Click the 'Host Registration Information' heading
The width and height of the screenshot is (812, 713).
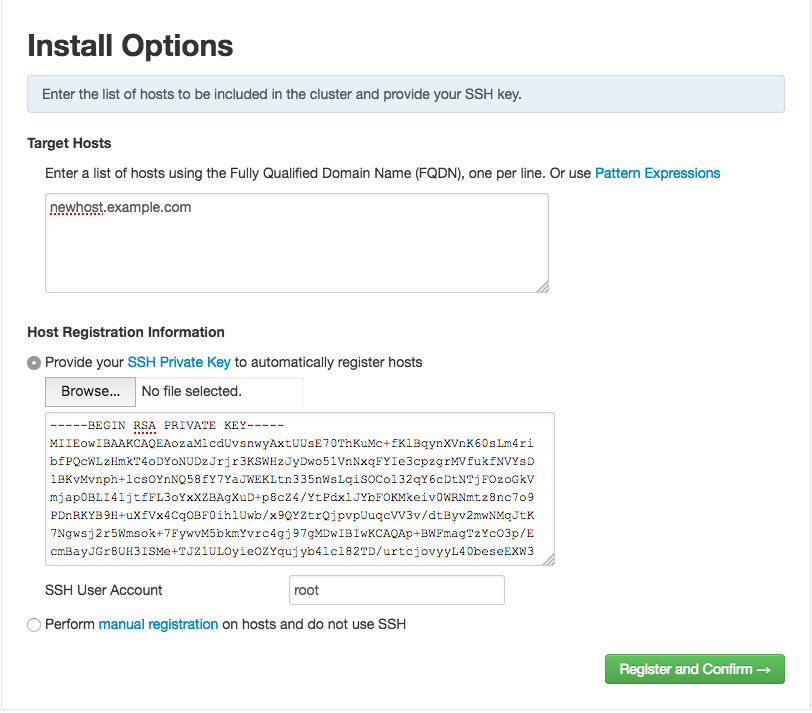126,332
